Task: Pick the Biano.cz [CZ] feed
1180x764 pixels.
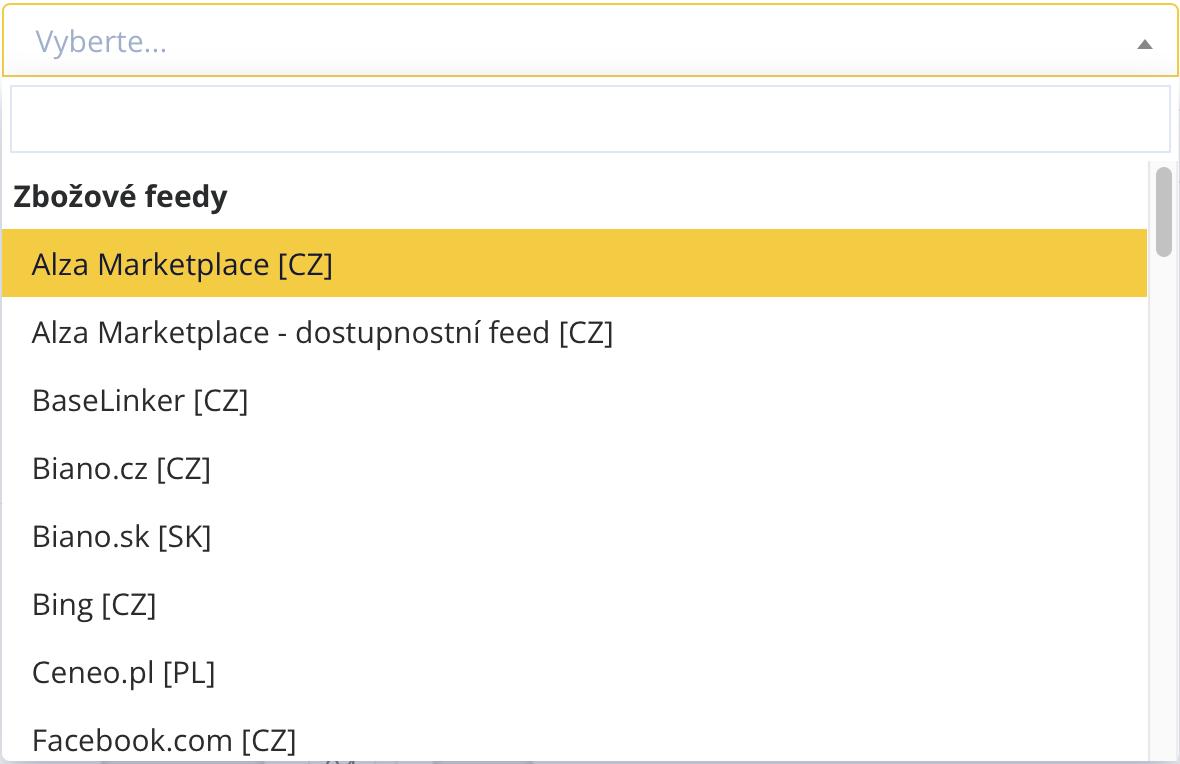Action: (121, 468)
